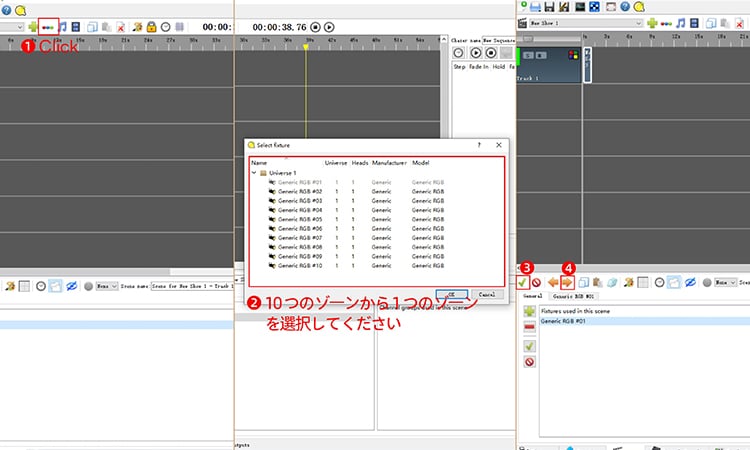Open a workspace file in right window
The height and width of the screenshot is (450, 750).
536,7
